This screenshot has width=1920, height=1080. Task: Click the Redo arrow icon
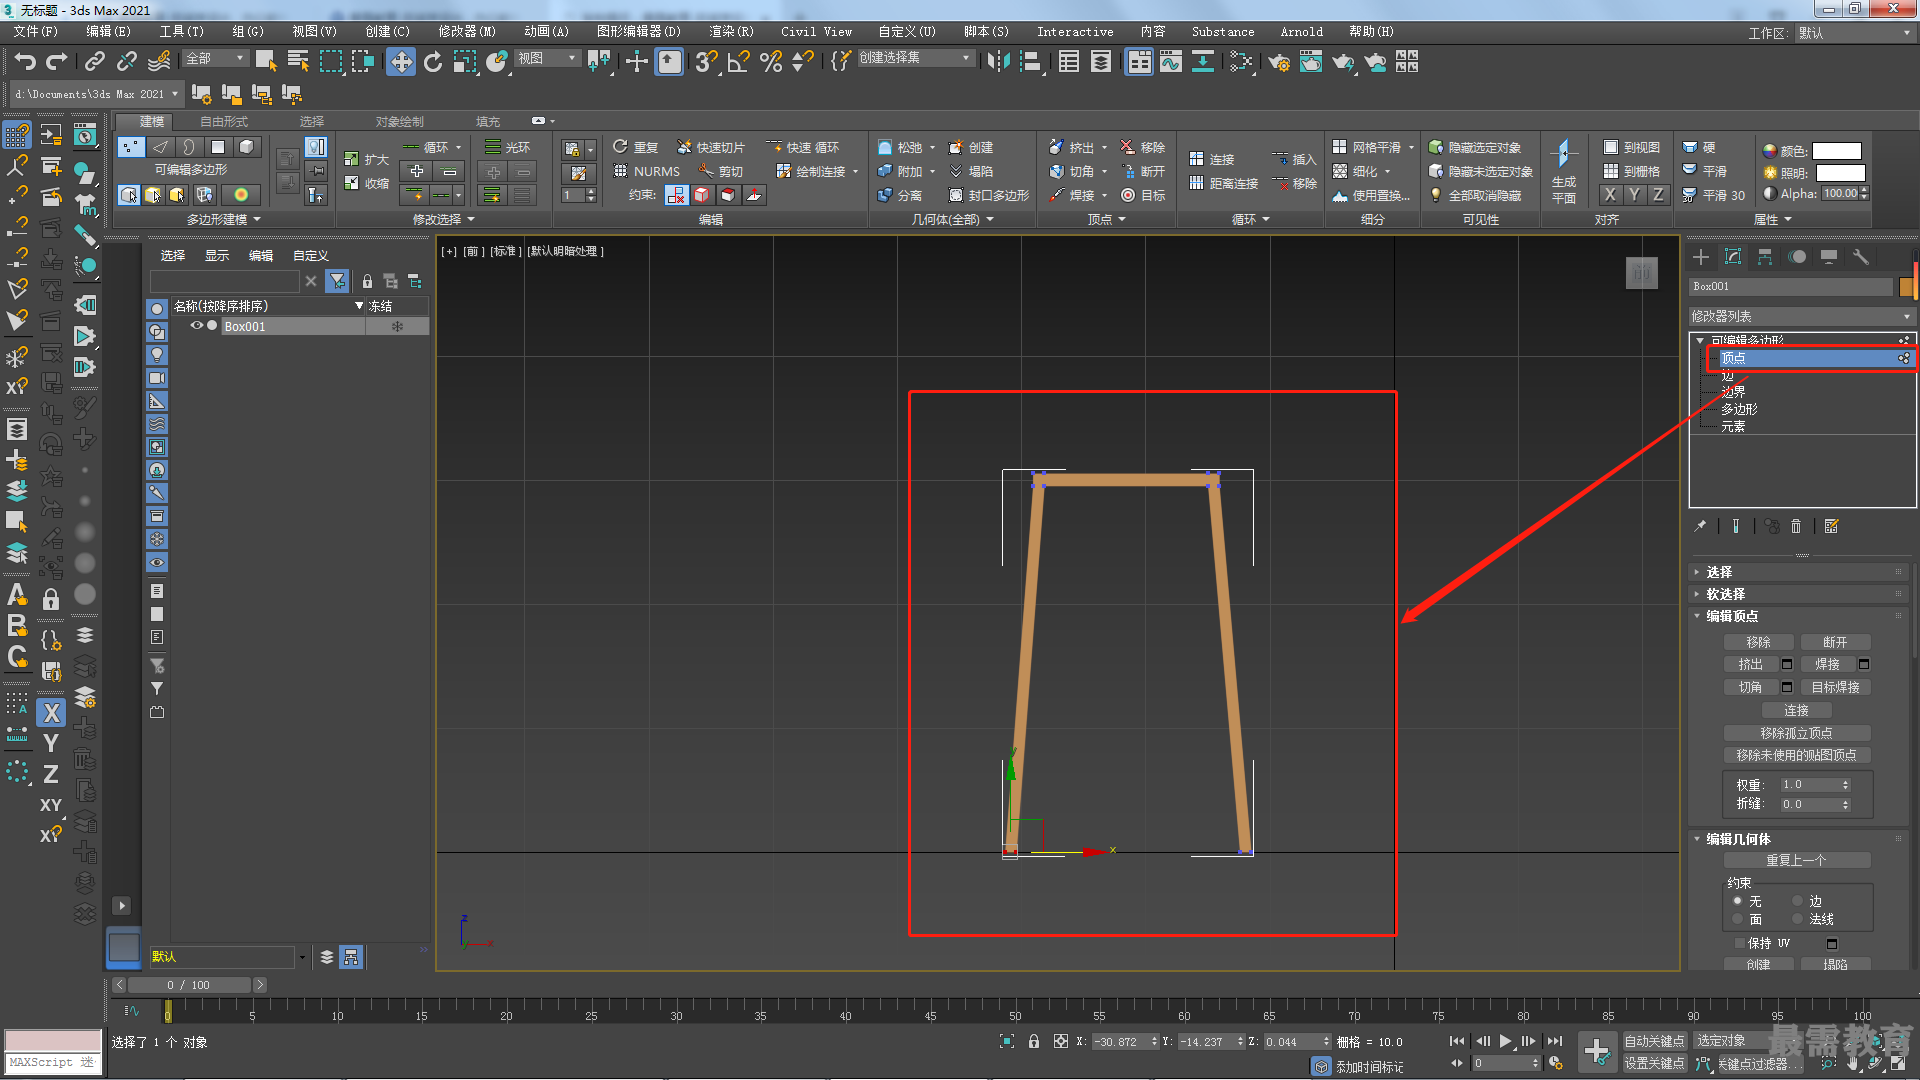[57, 62]
